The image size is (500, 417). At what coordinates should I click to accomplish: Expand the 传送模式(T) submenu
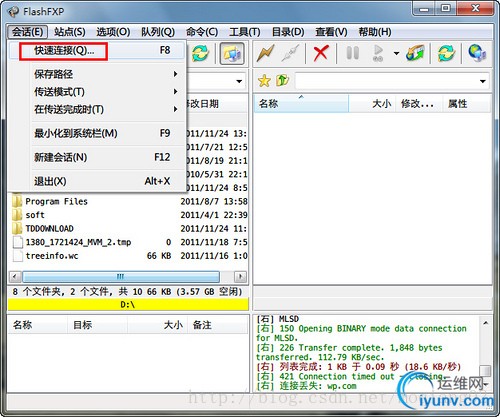pyautogui.click(x=97, y=92)
